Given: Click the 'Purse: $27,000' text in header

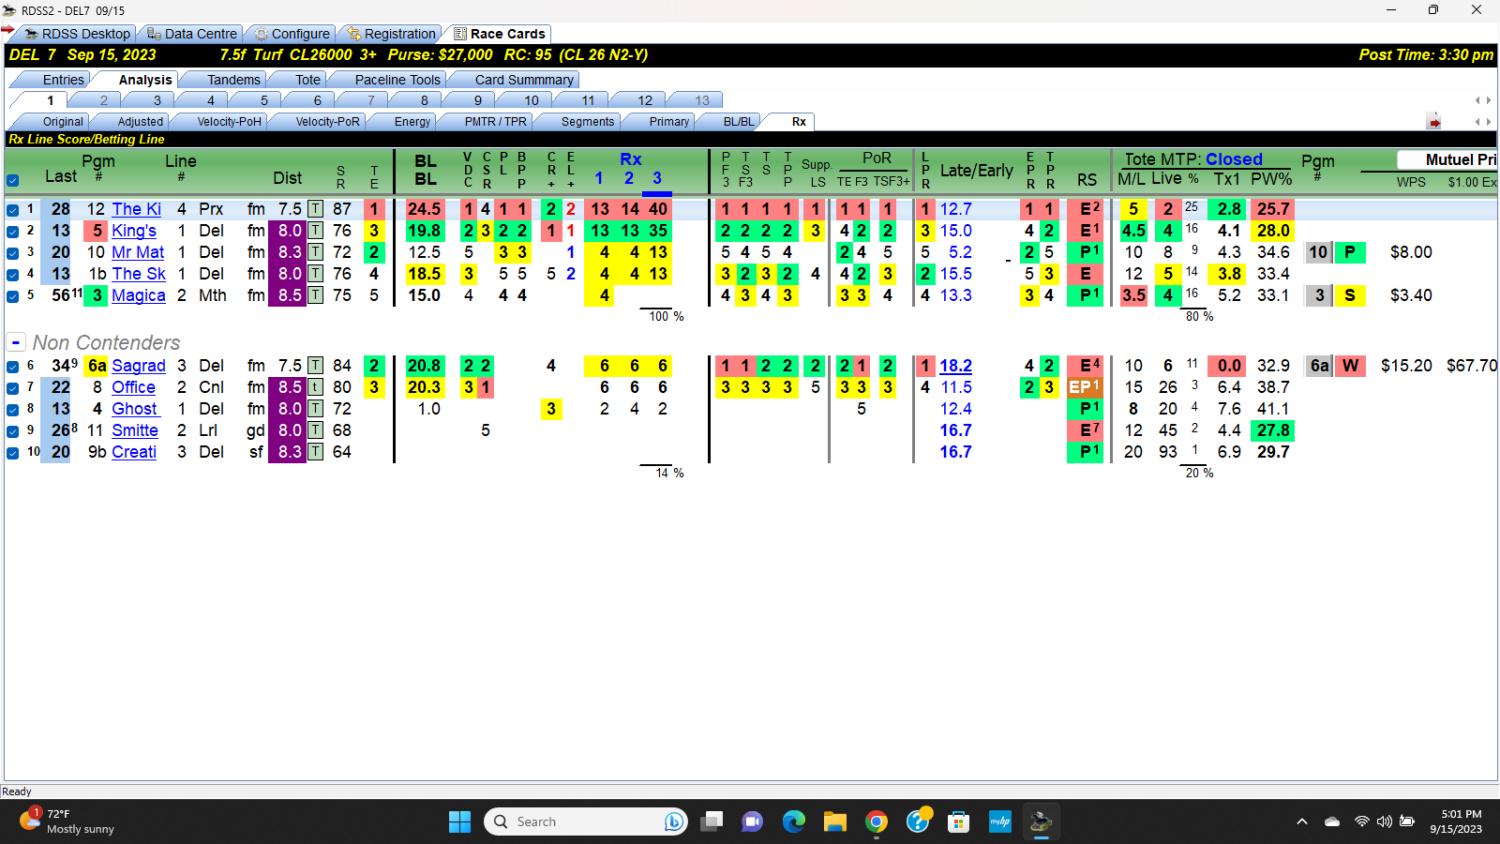Looking at the screenshot, I should coord(440,55).
